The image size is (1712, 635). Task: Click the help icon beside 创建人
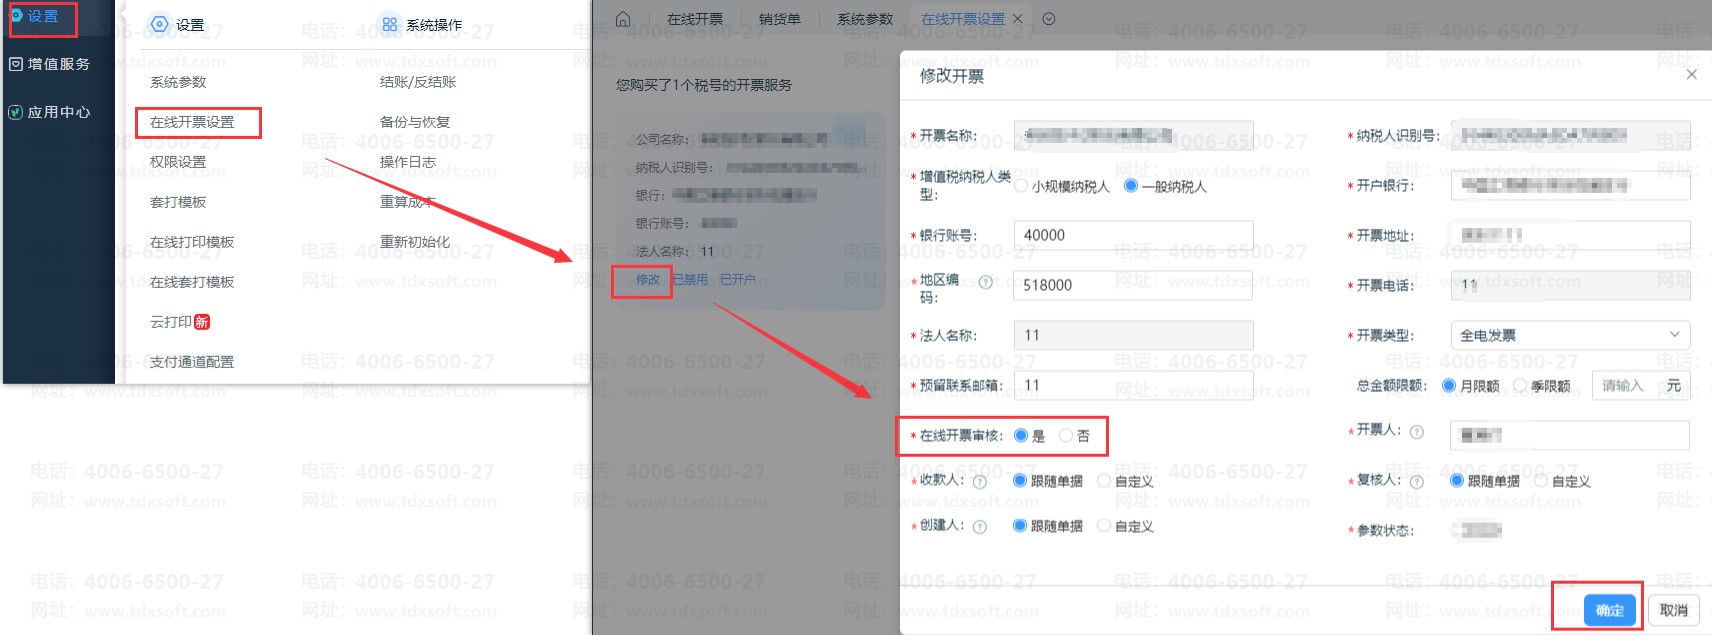pyautogui.click(x=979, y=527)
